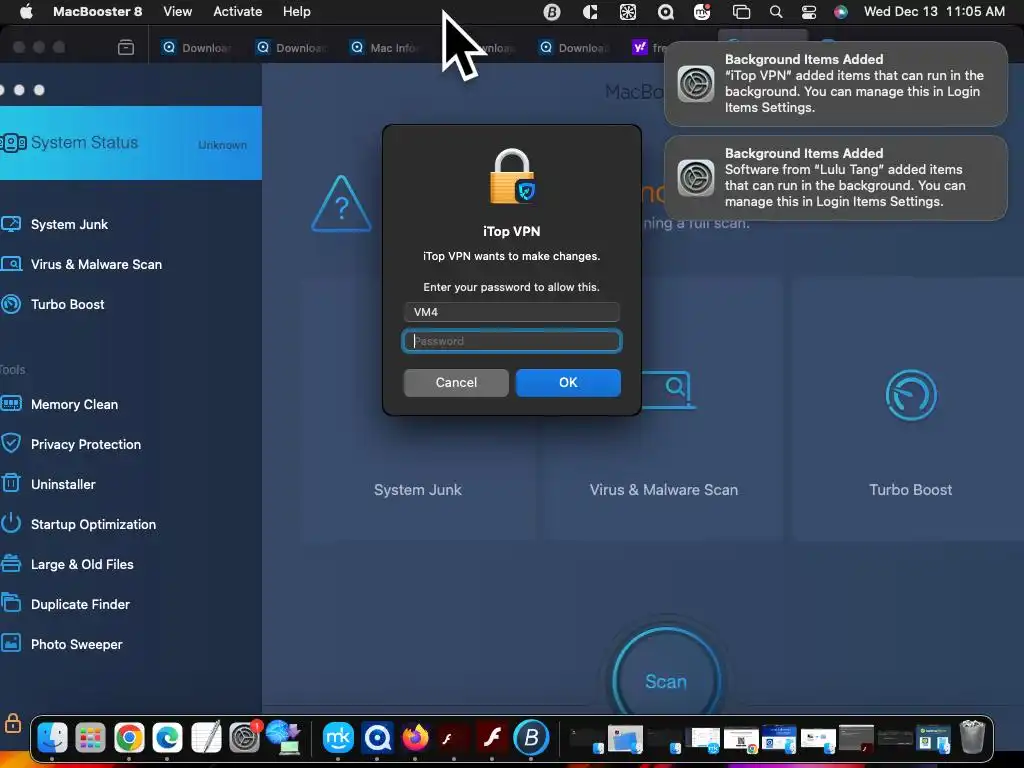
Task: Open the Apple menu
Action: 26,12
